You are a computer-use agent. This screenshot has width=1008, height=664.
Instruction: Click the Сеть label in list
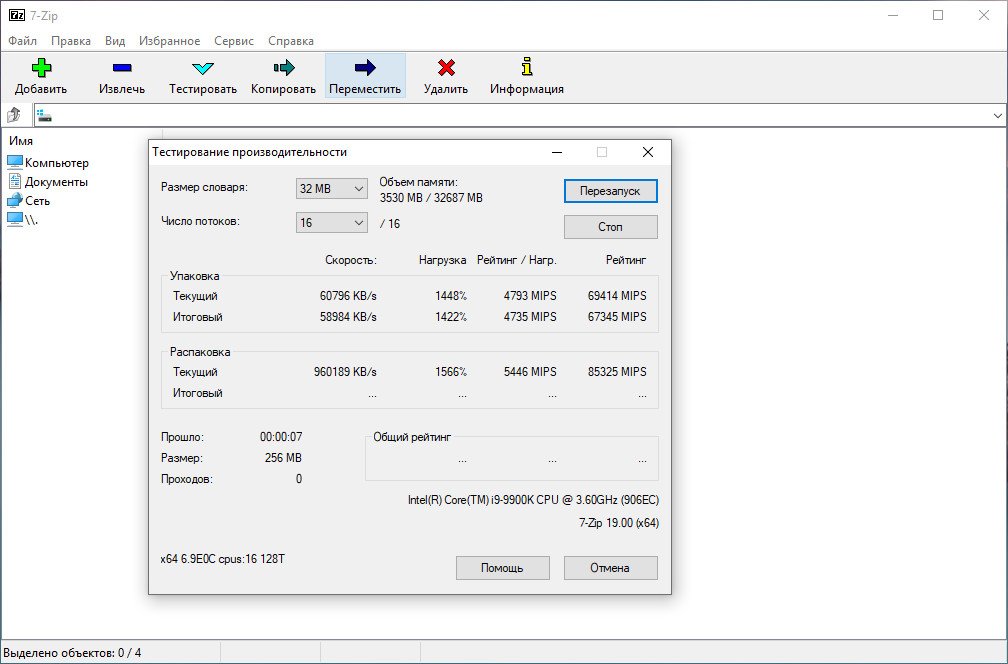point(37,201)
